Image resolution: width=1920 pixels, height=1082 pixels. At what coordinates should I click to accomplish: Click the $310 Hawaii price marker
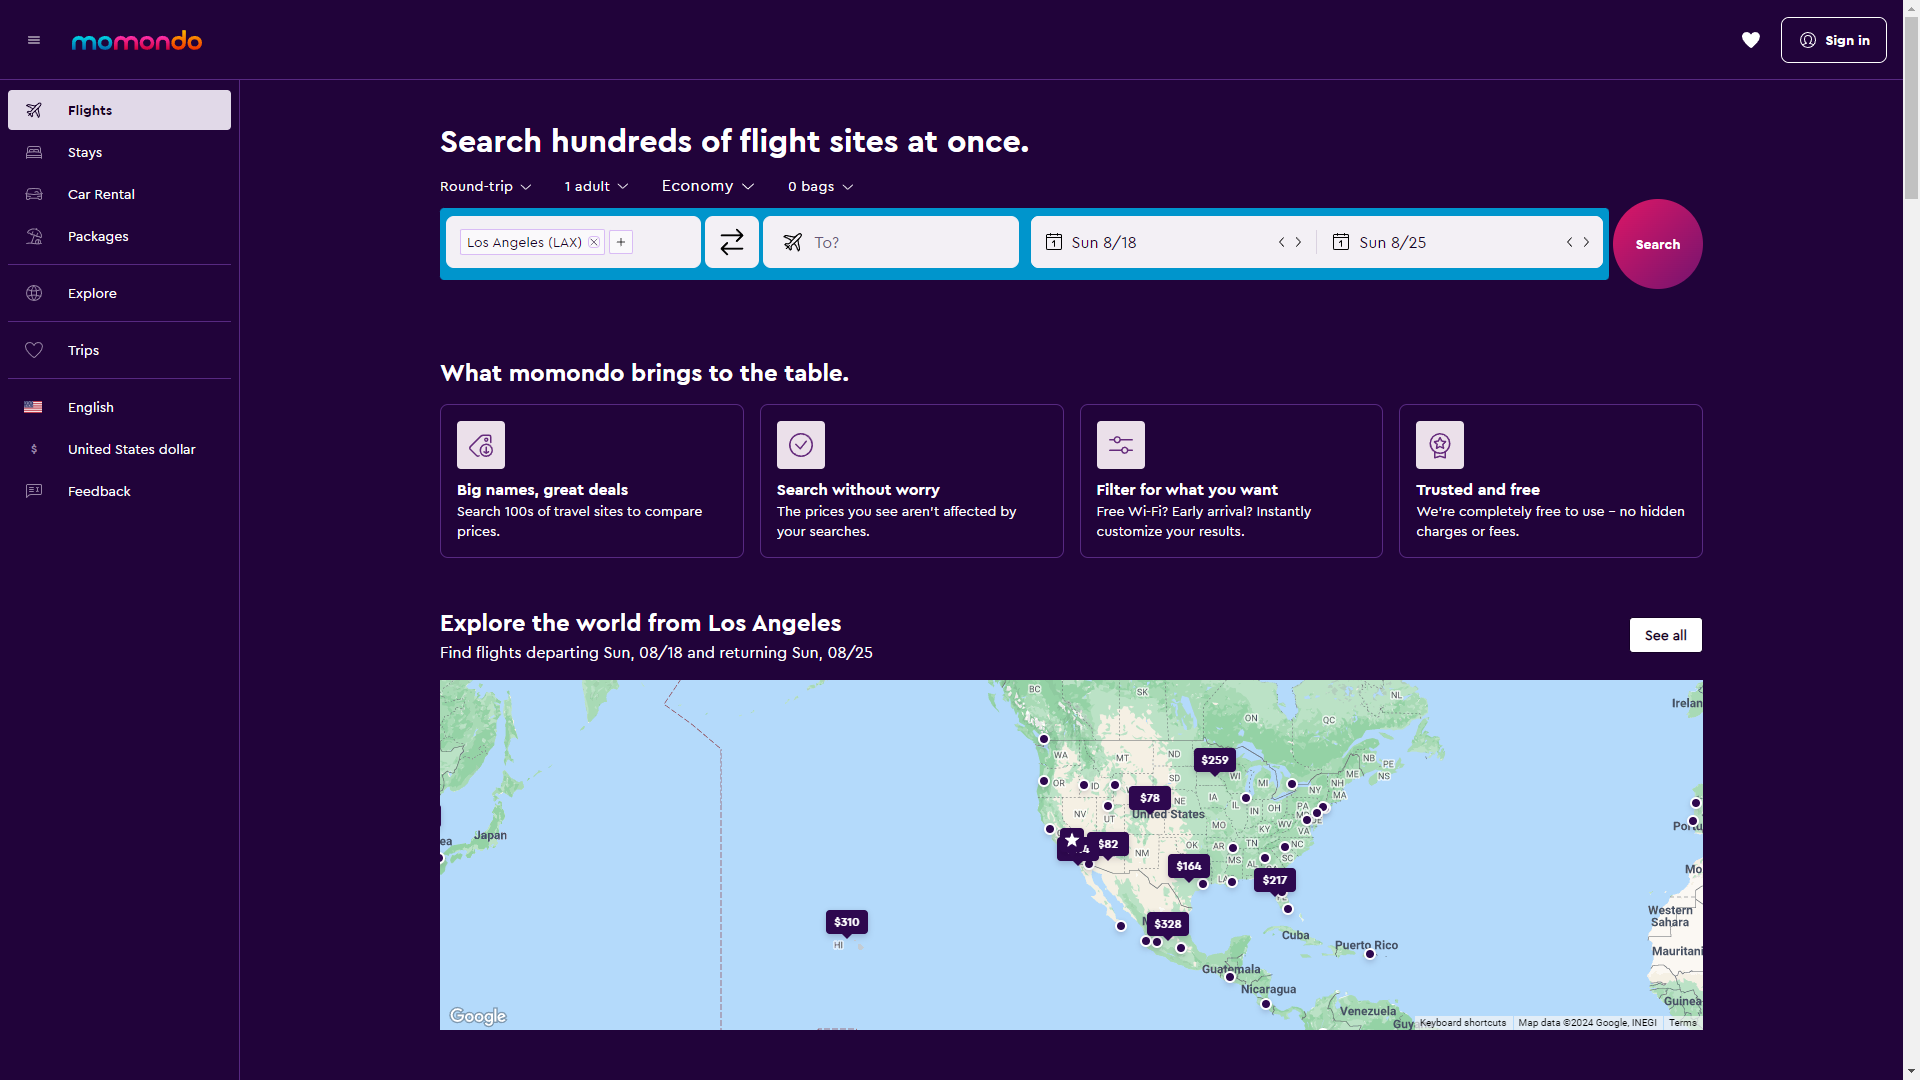click(x=846, y=922)
